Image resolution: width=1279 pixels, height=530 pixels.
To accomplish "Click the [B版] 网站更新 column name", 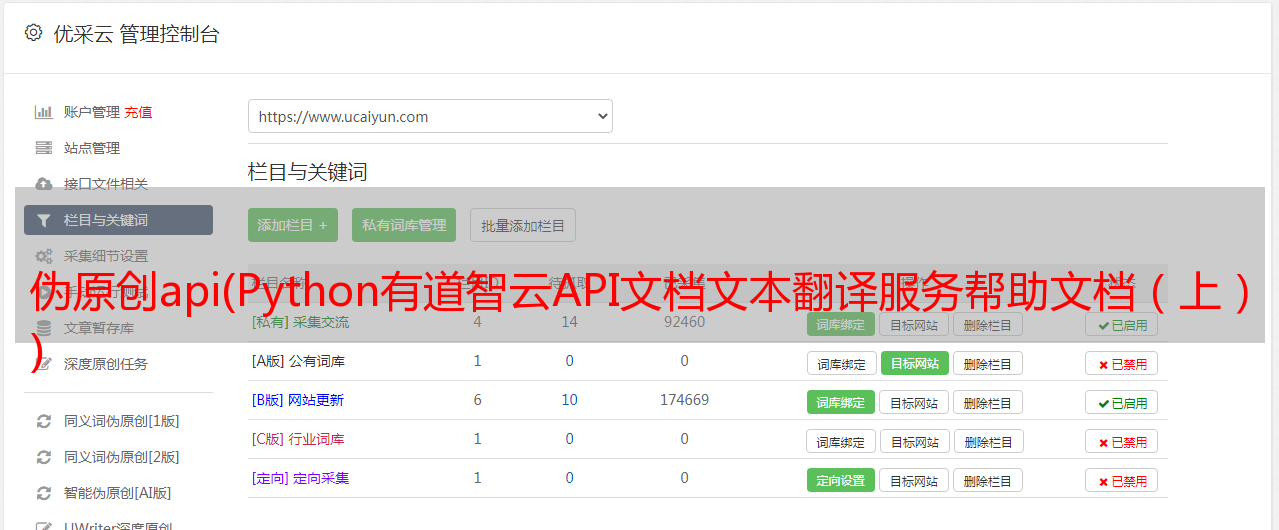I will 297,400.
